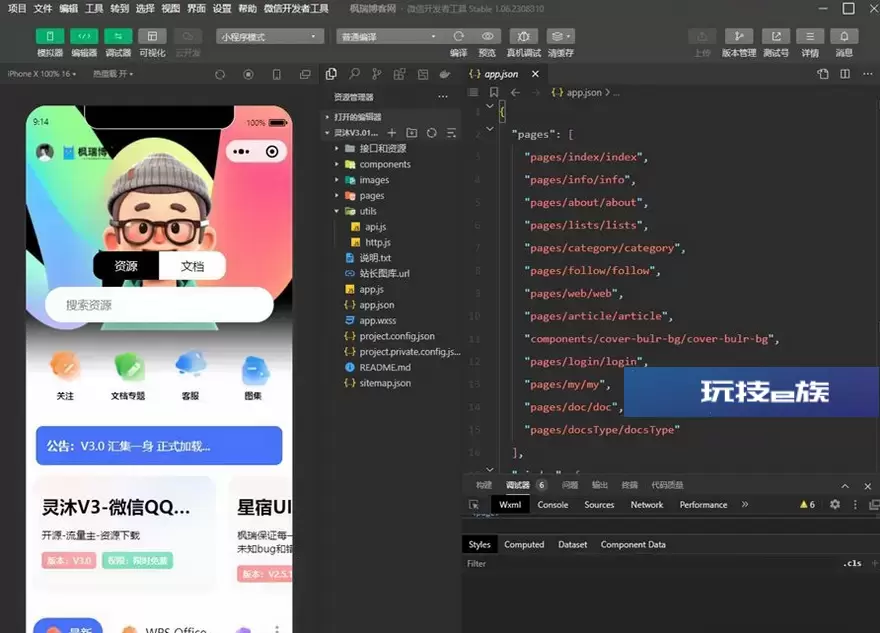This screenshot has height=633, width=880.
Task: Expand the 打开的编辑器 section
Action: coord(358,117)
